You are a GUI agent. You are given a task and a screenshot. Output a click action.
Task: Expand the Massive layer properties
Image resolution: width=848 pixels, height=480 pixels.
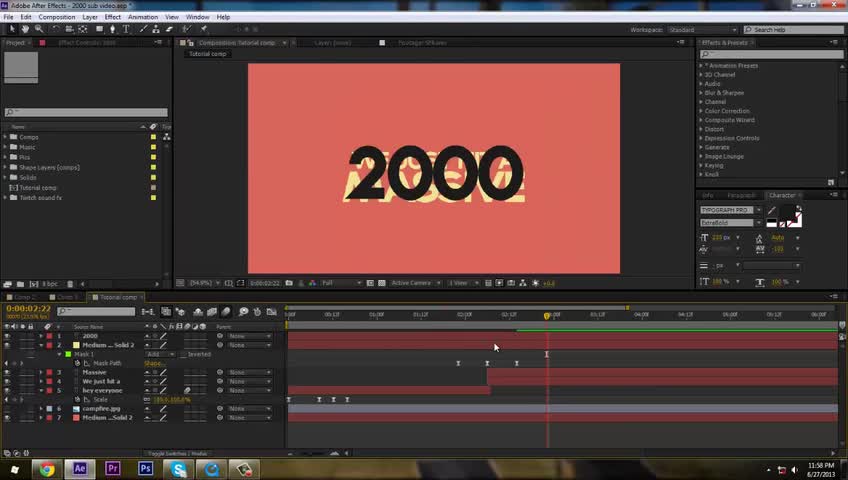coord(41,372)
